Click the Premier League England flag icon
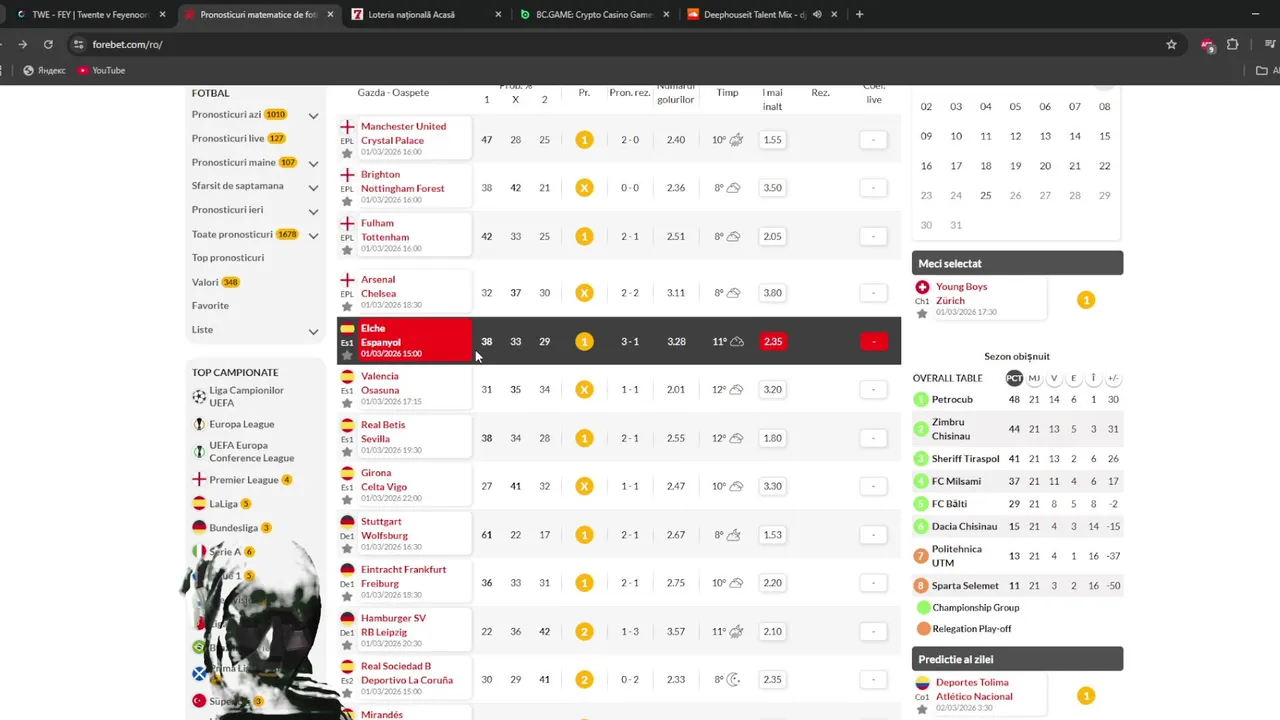 pos(199,480)
